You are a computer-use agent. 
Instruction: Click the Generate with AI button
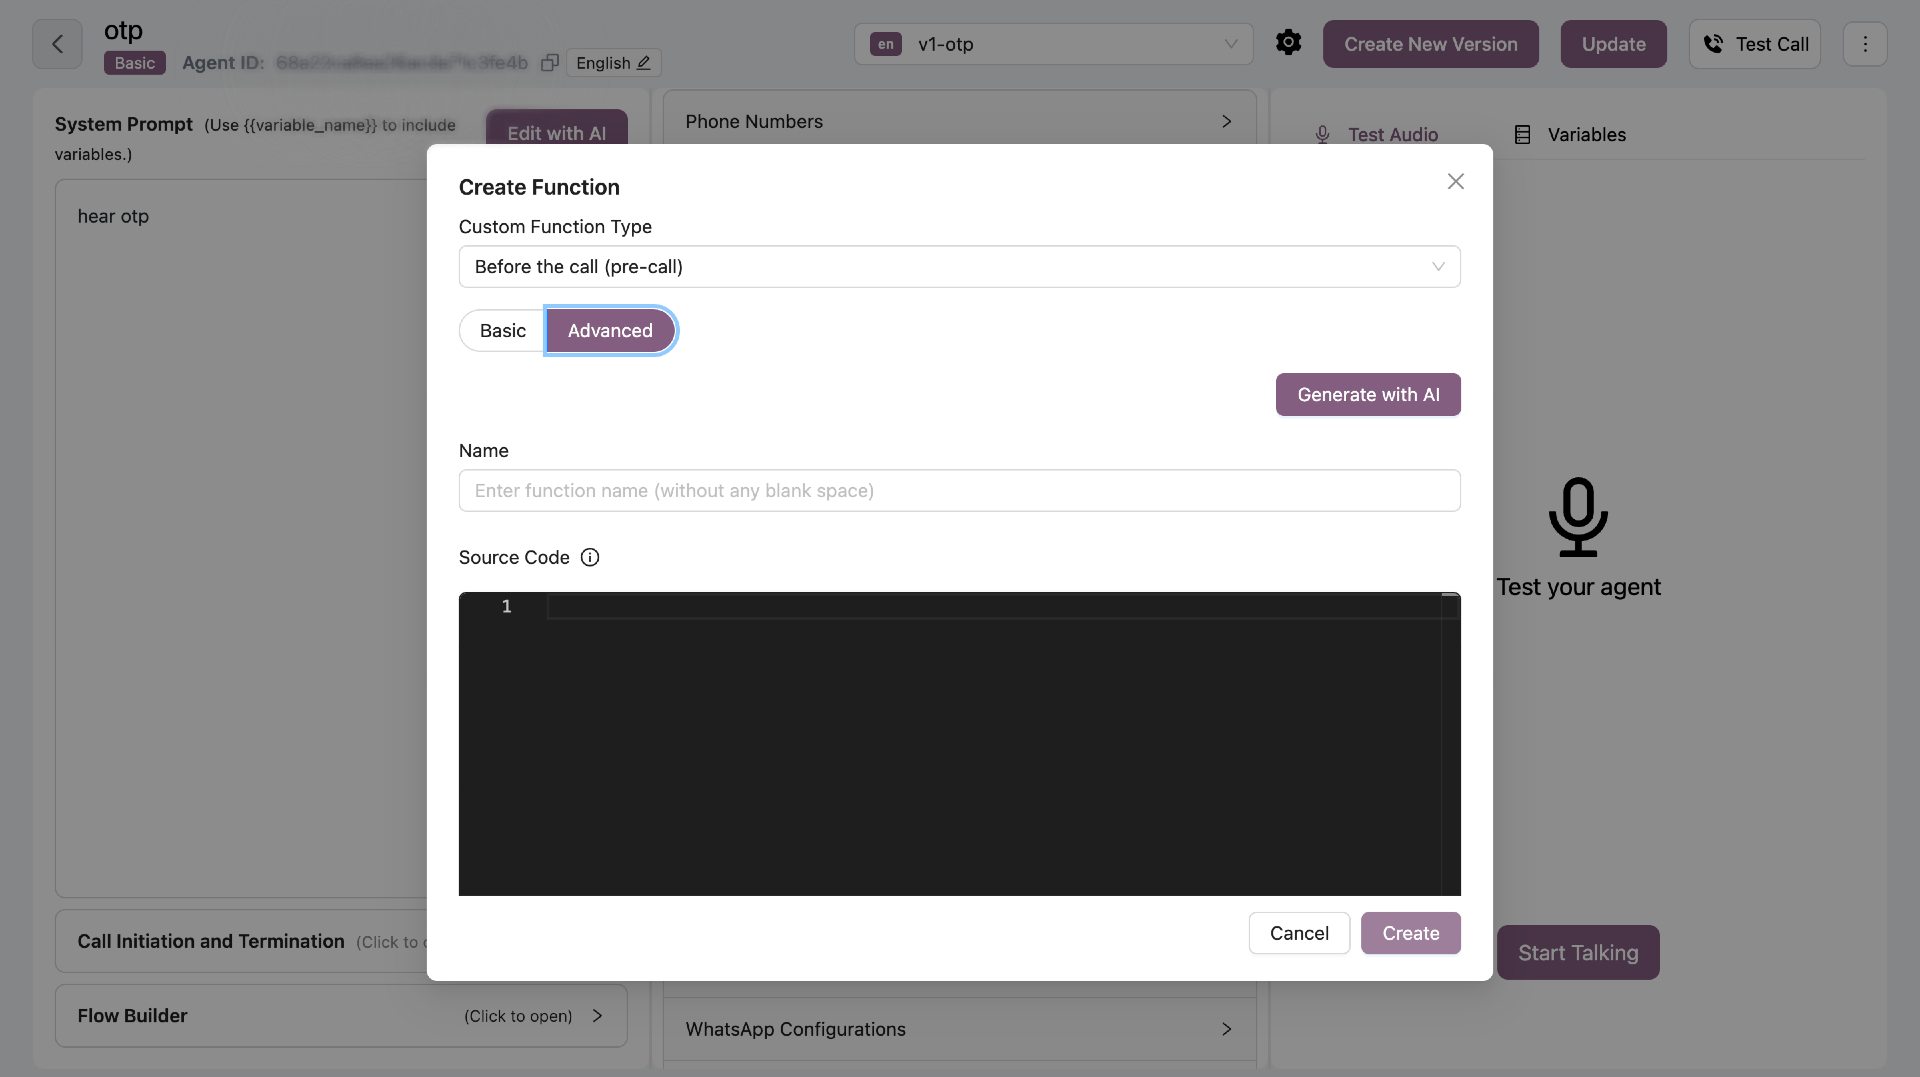pyautogui.click(x=1368, y=395)
